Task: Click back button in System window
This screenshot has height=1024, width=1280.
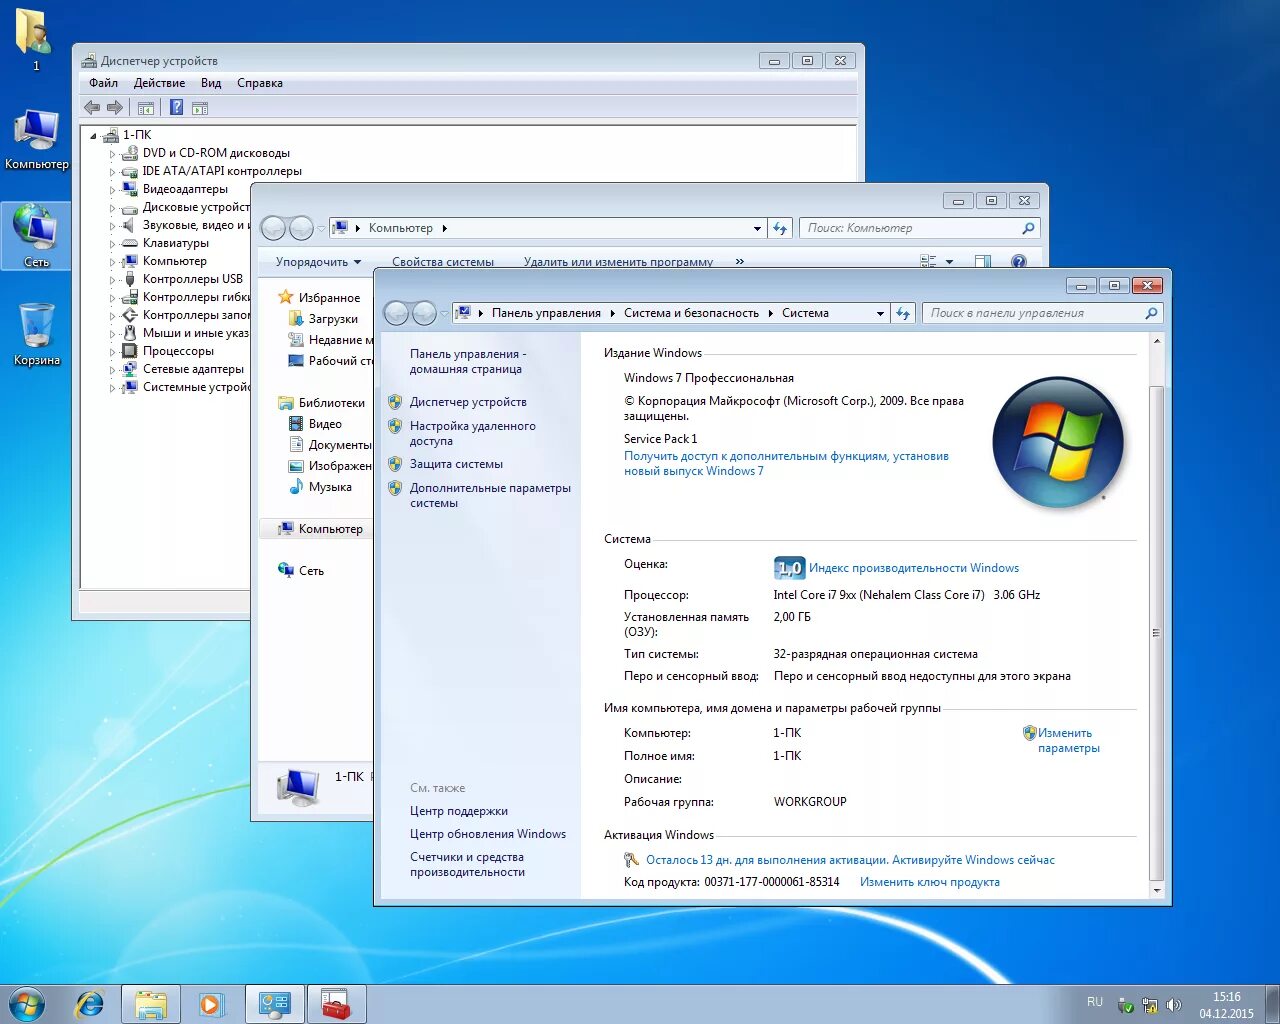Action: 396,313
